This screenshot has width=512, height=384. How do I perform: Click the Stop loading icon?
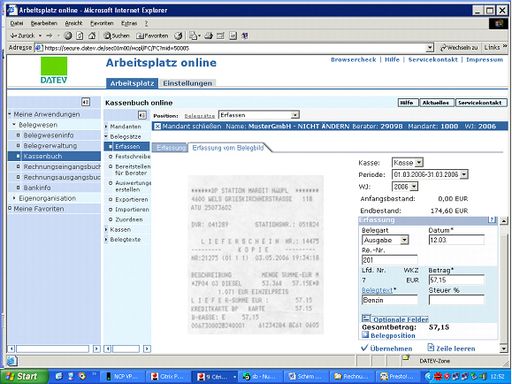point(68,36)
